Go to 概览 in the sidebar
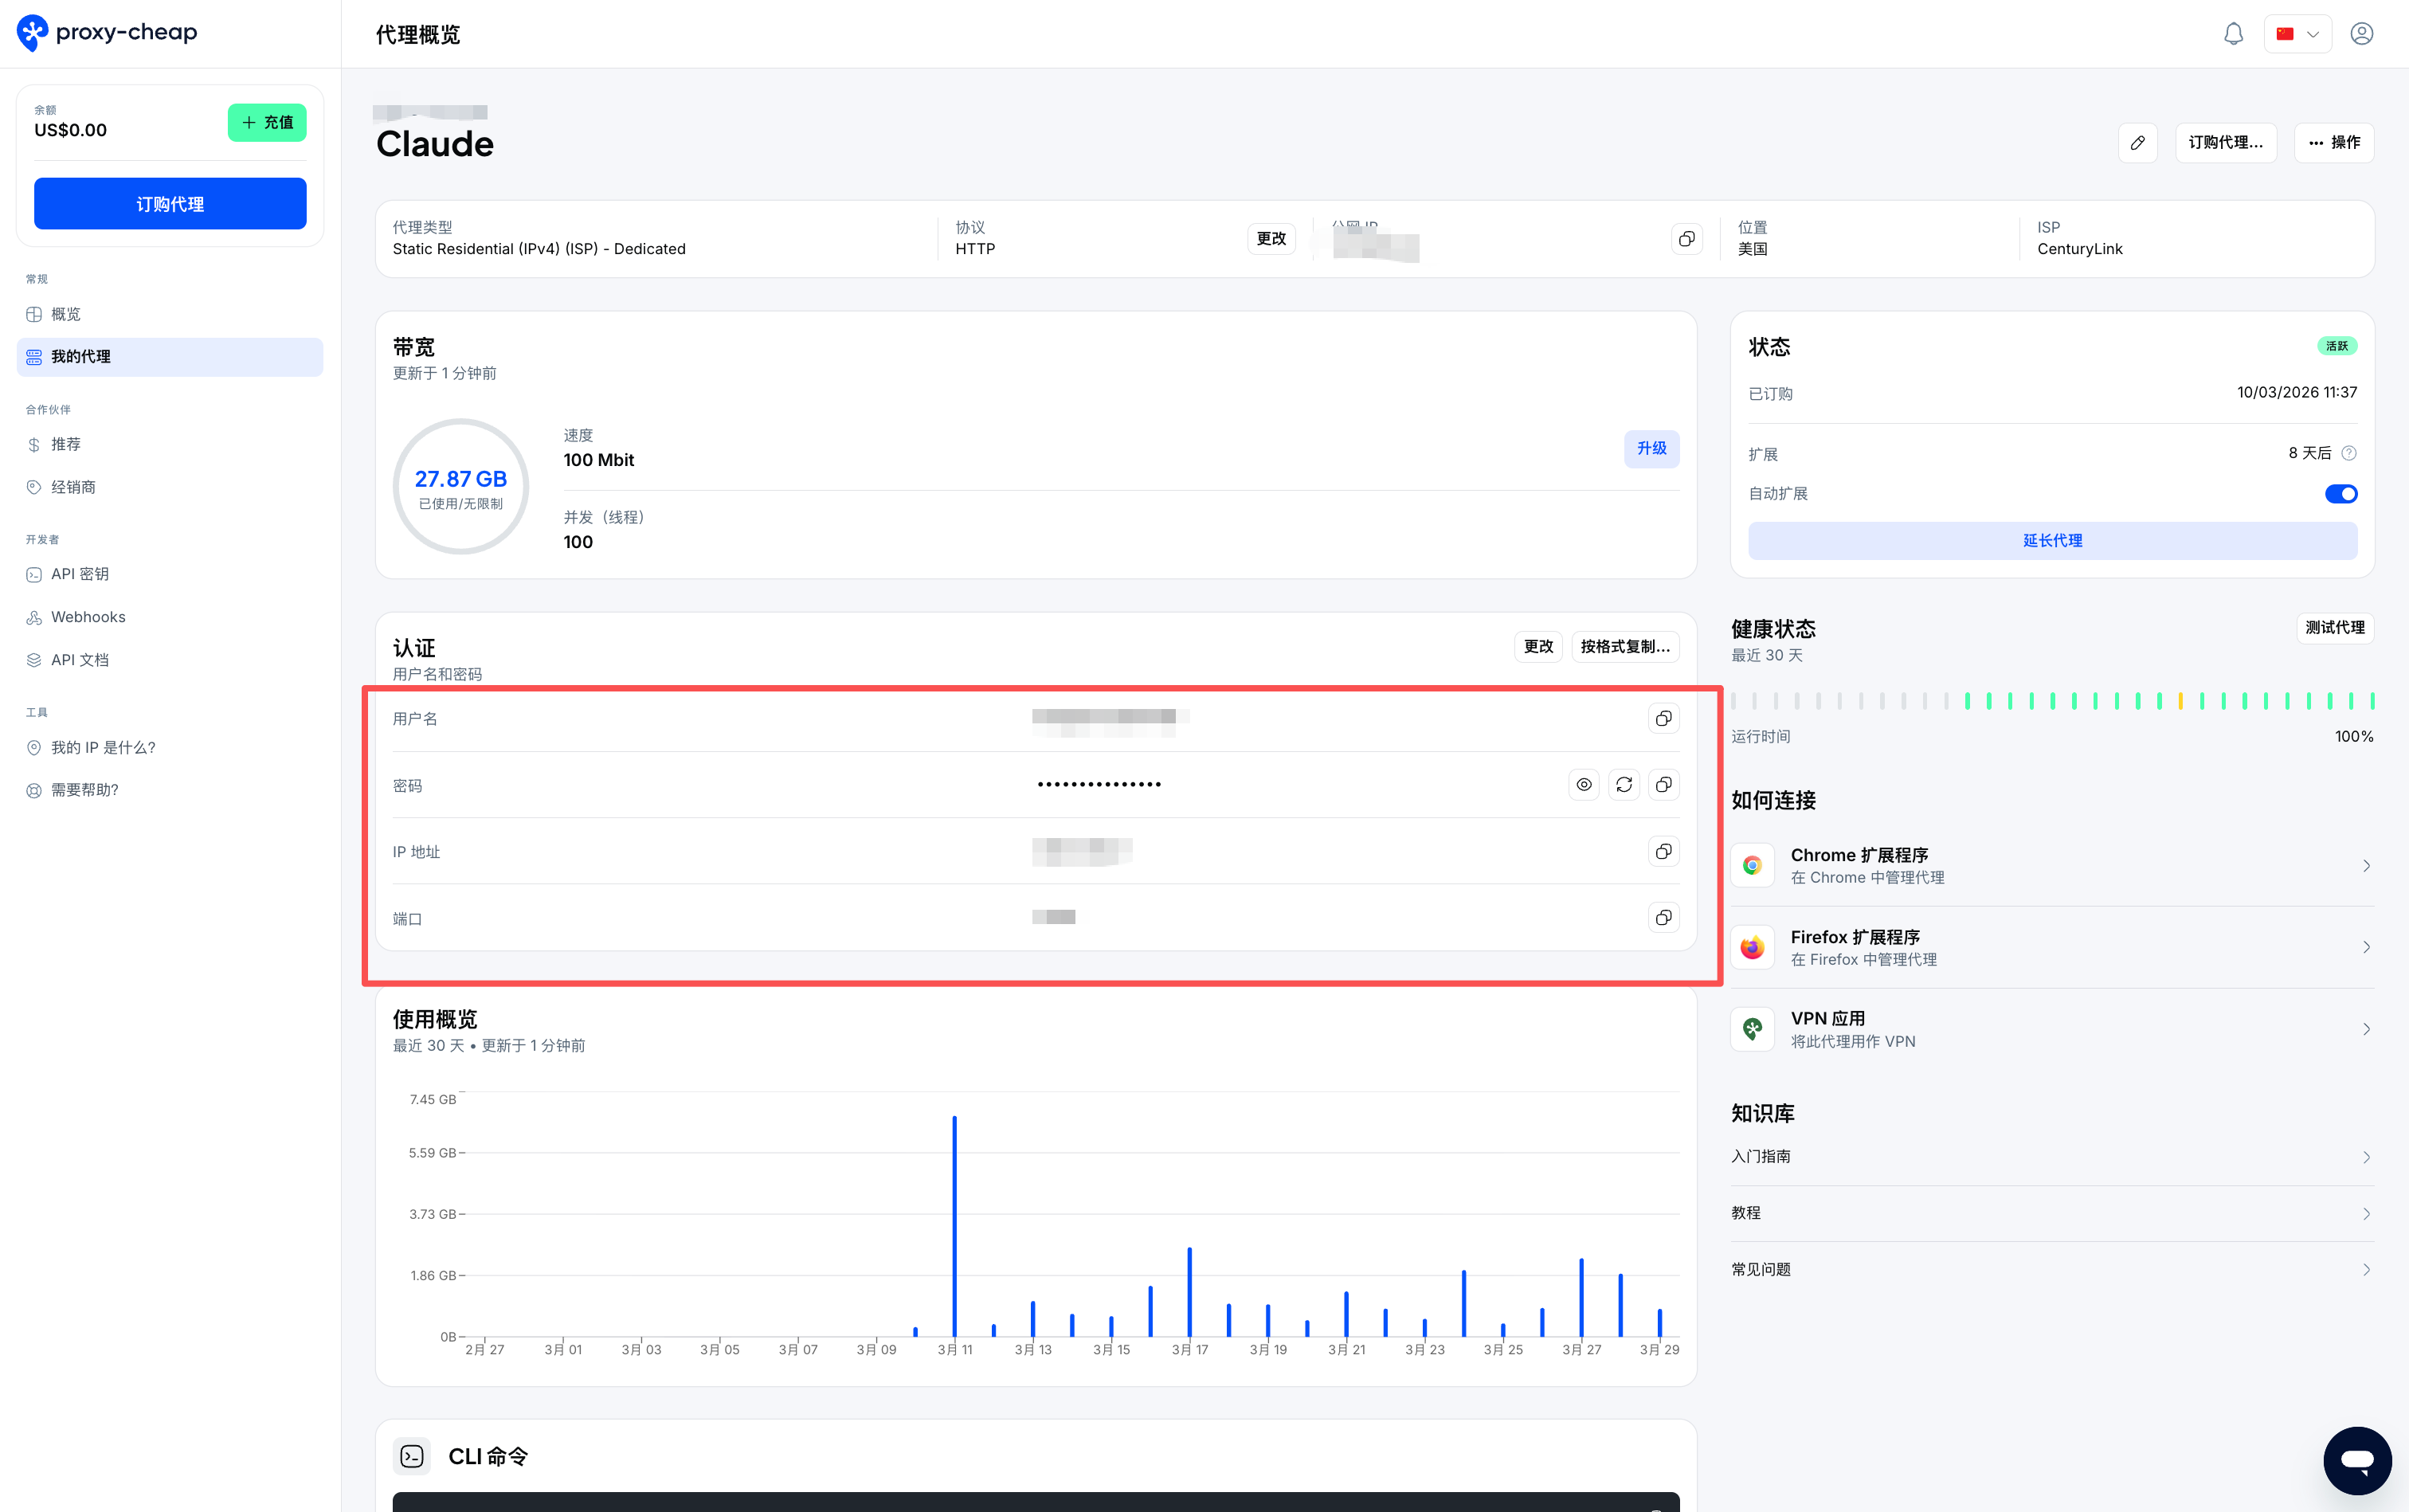 click(x=66, y=314)
